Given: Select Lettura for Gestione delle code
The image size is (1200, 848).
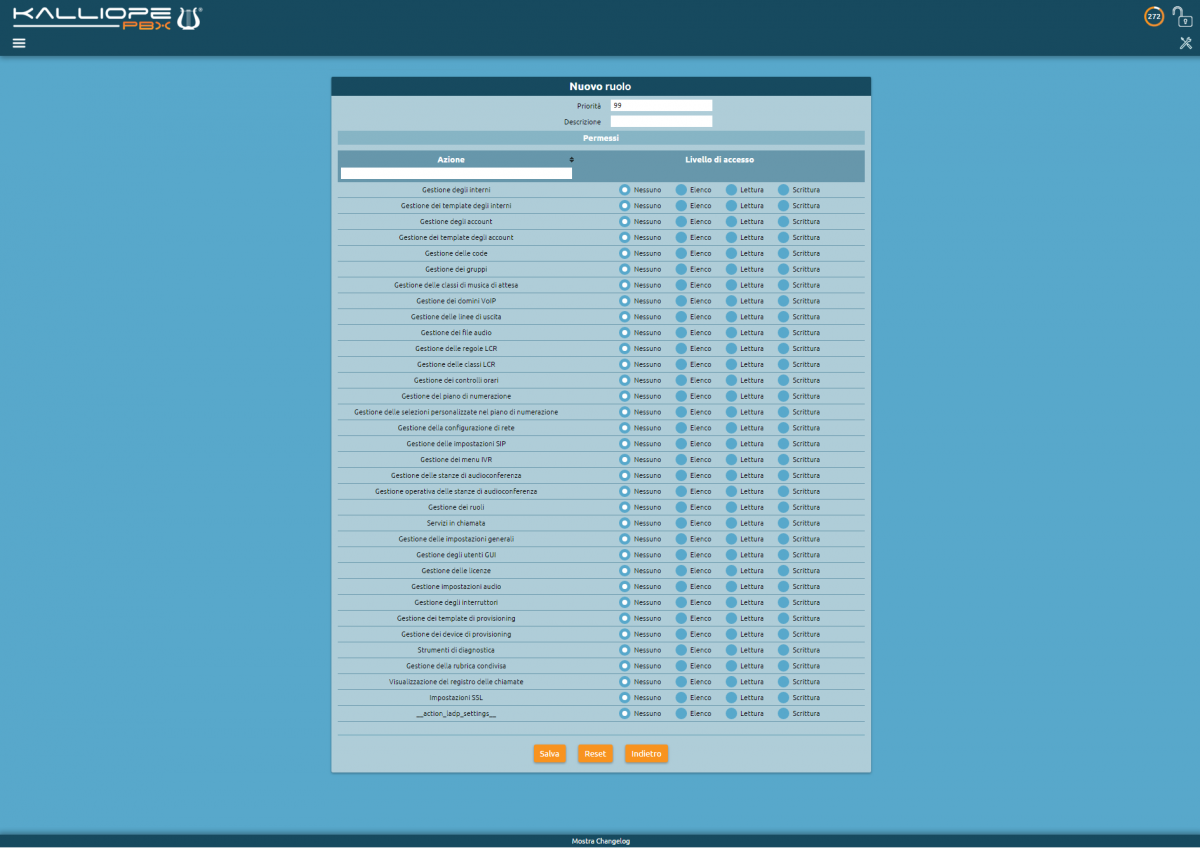Looking at the screenshot, I should click(x=731, y=253).
